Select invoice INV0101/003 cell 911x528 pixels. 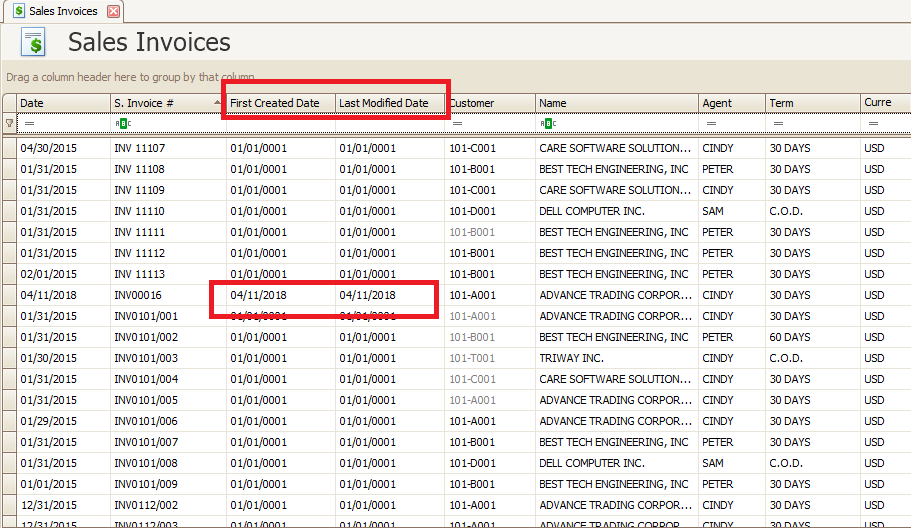(x=168, y=358)
